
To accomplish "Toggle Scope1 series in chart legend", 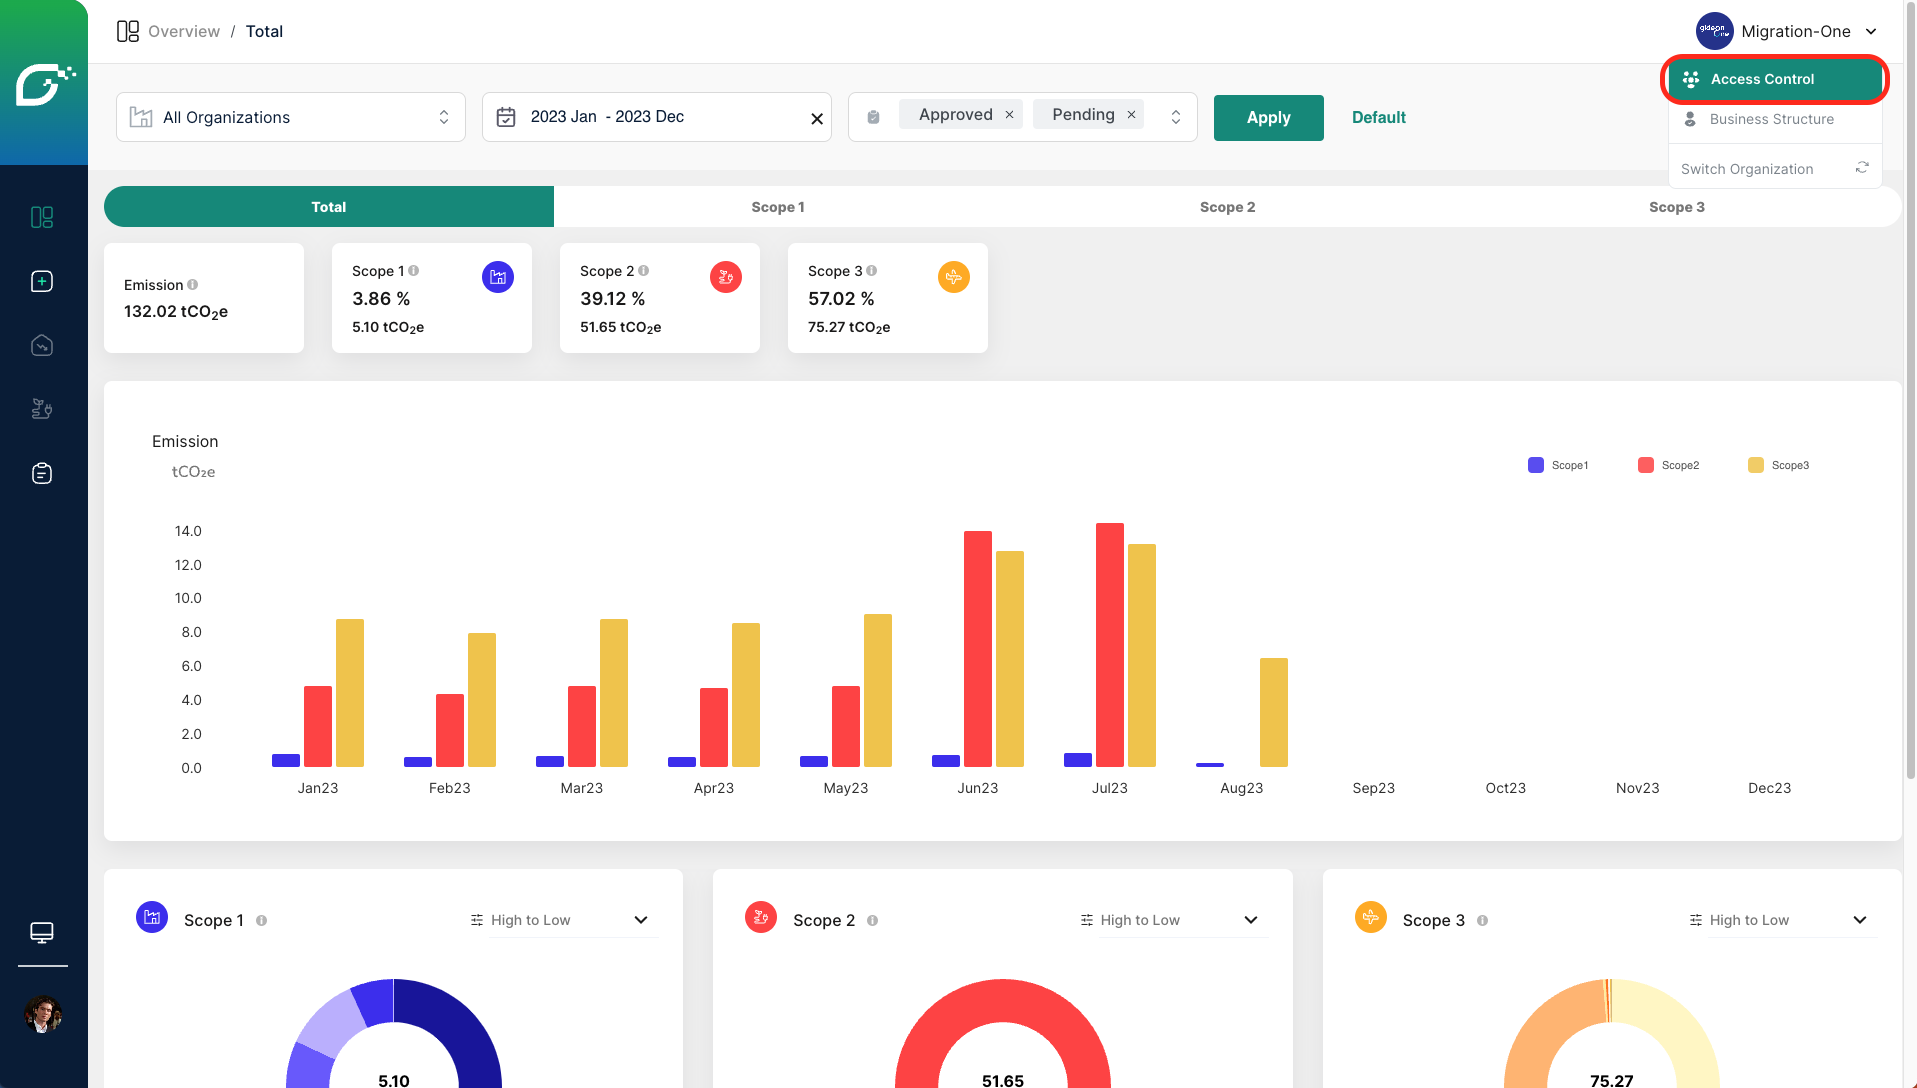I will (x=1558, y=465).
